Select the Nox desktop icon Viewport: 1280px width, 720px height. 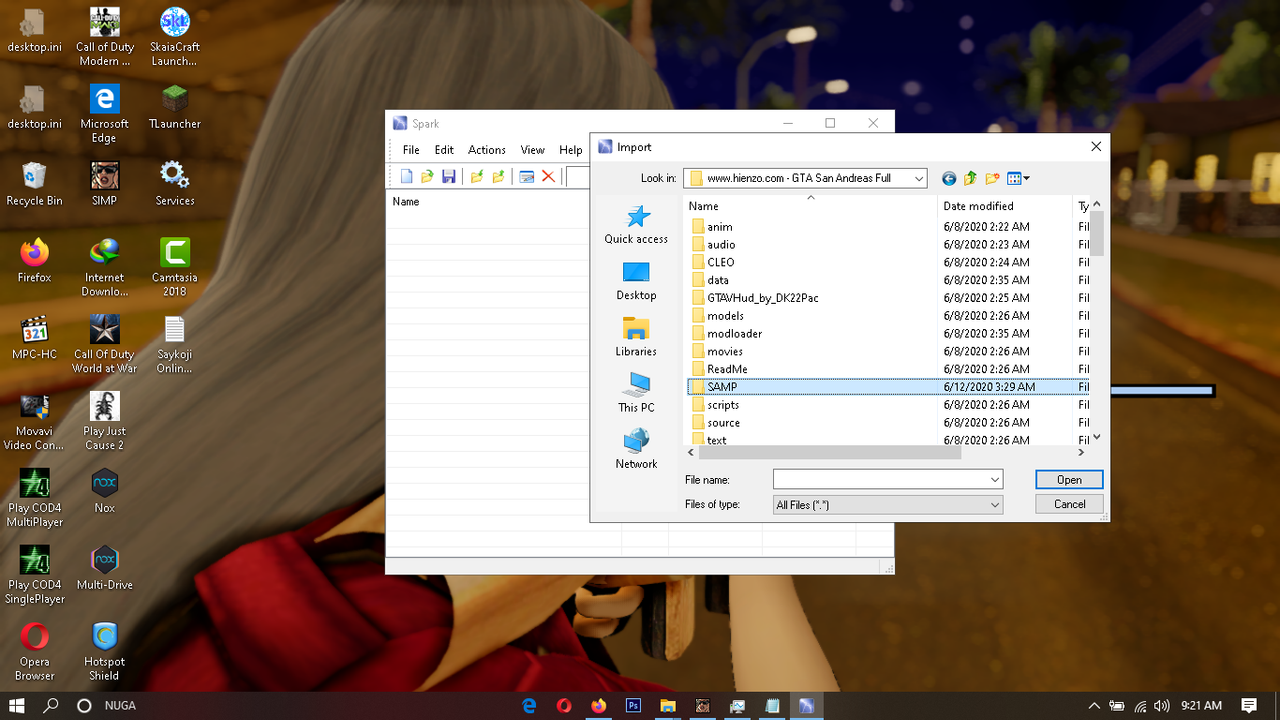click(105, 491)
